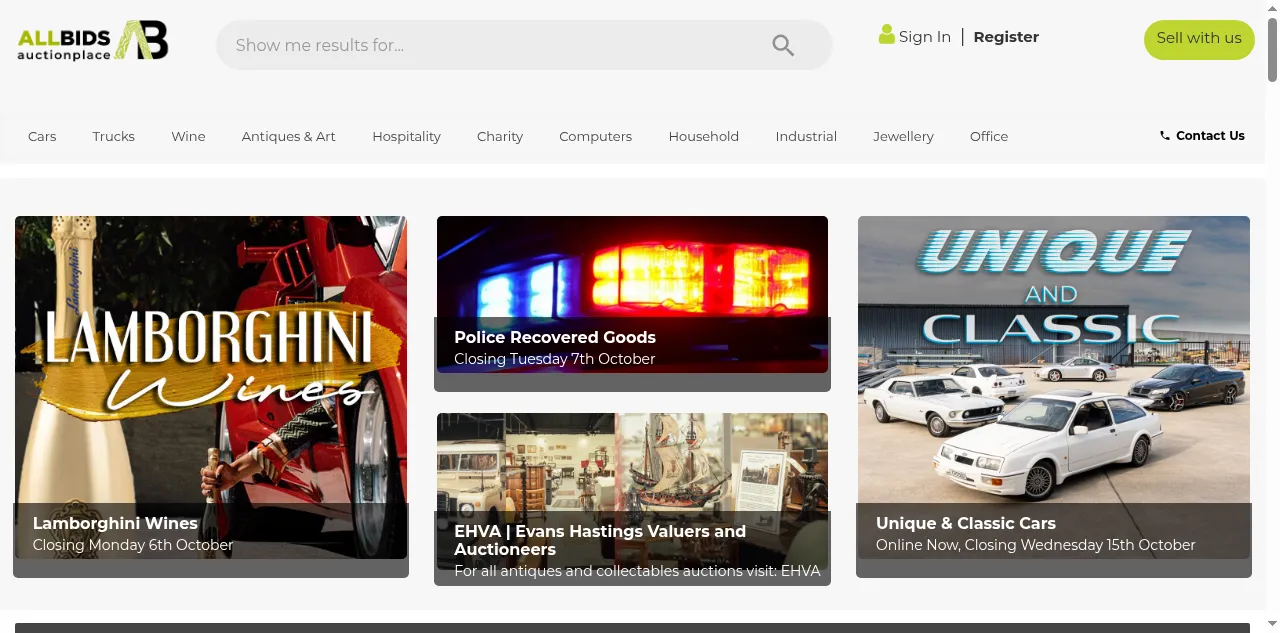
Task: Click the 'Unique & Classic Cars' caption title
Action: pyautogui.click(x=966, y=523)
